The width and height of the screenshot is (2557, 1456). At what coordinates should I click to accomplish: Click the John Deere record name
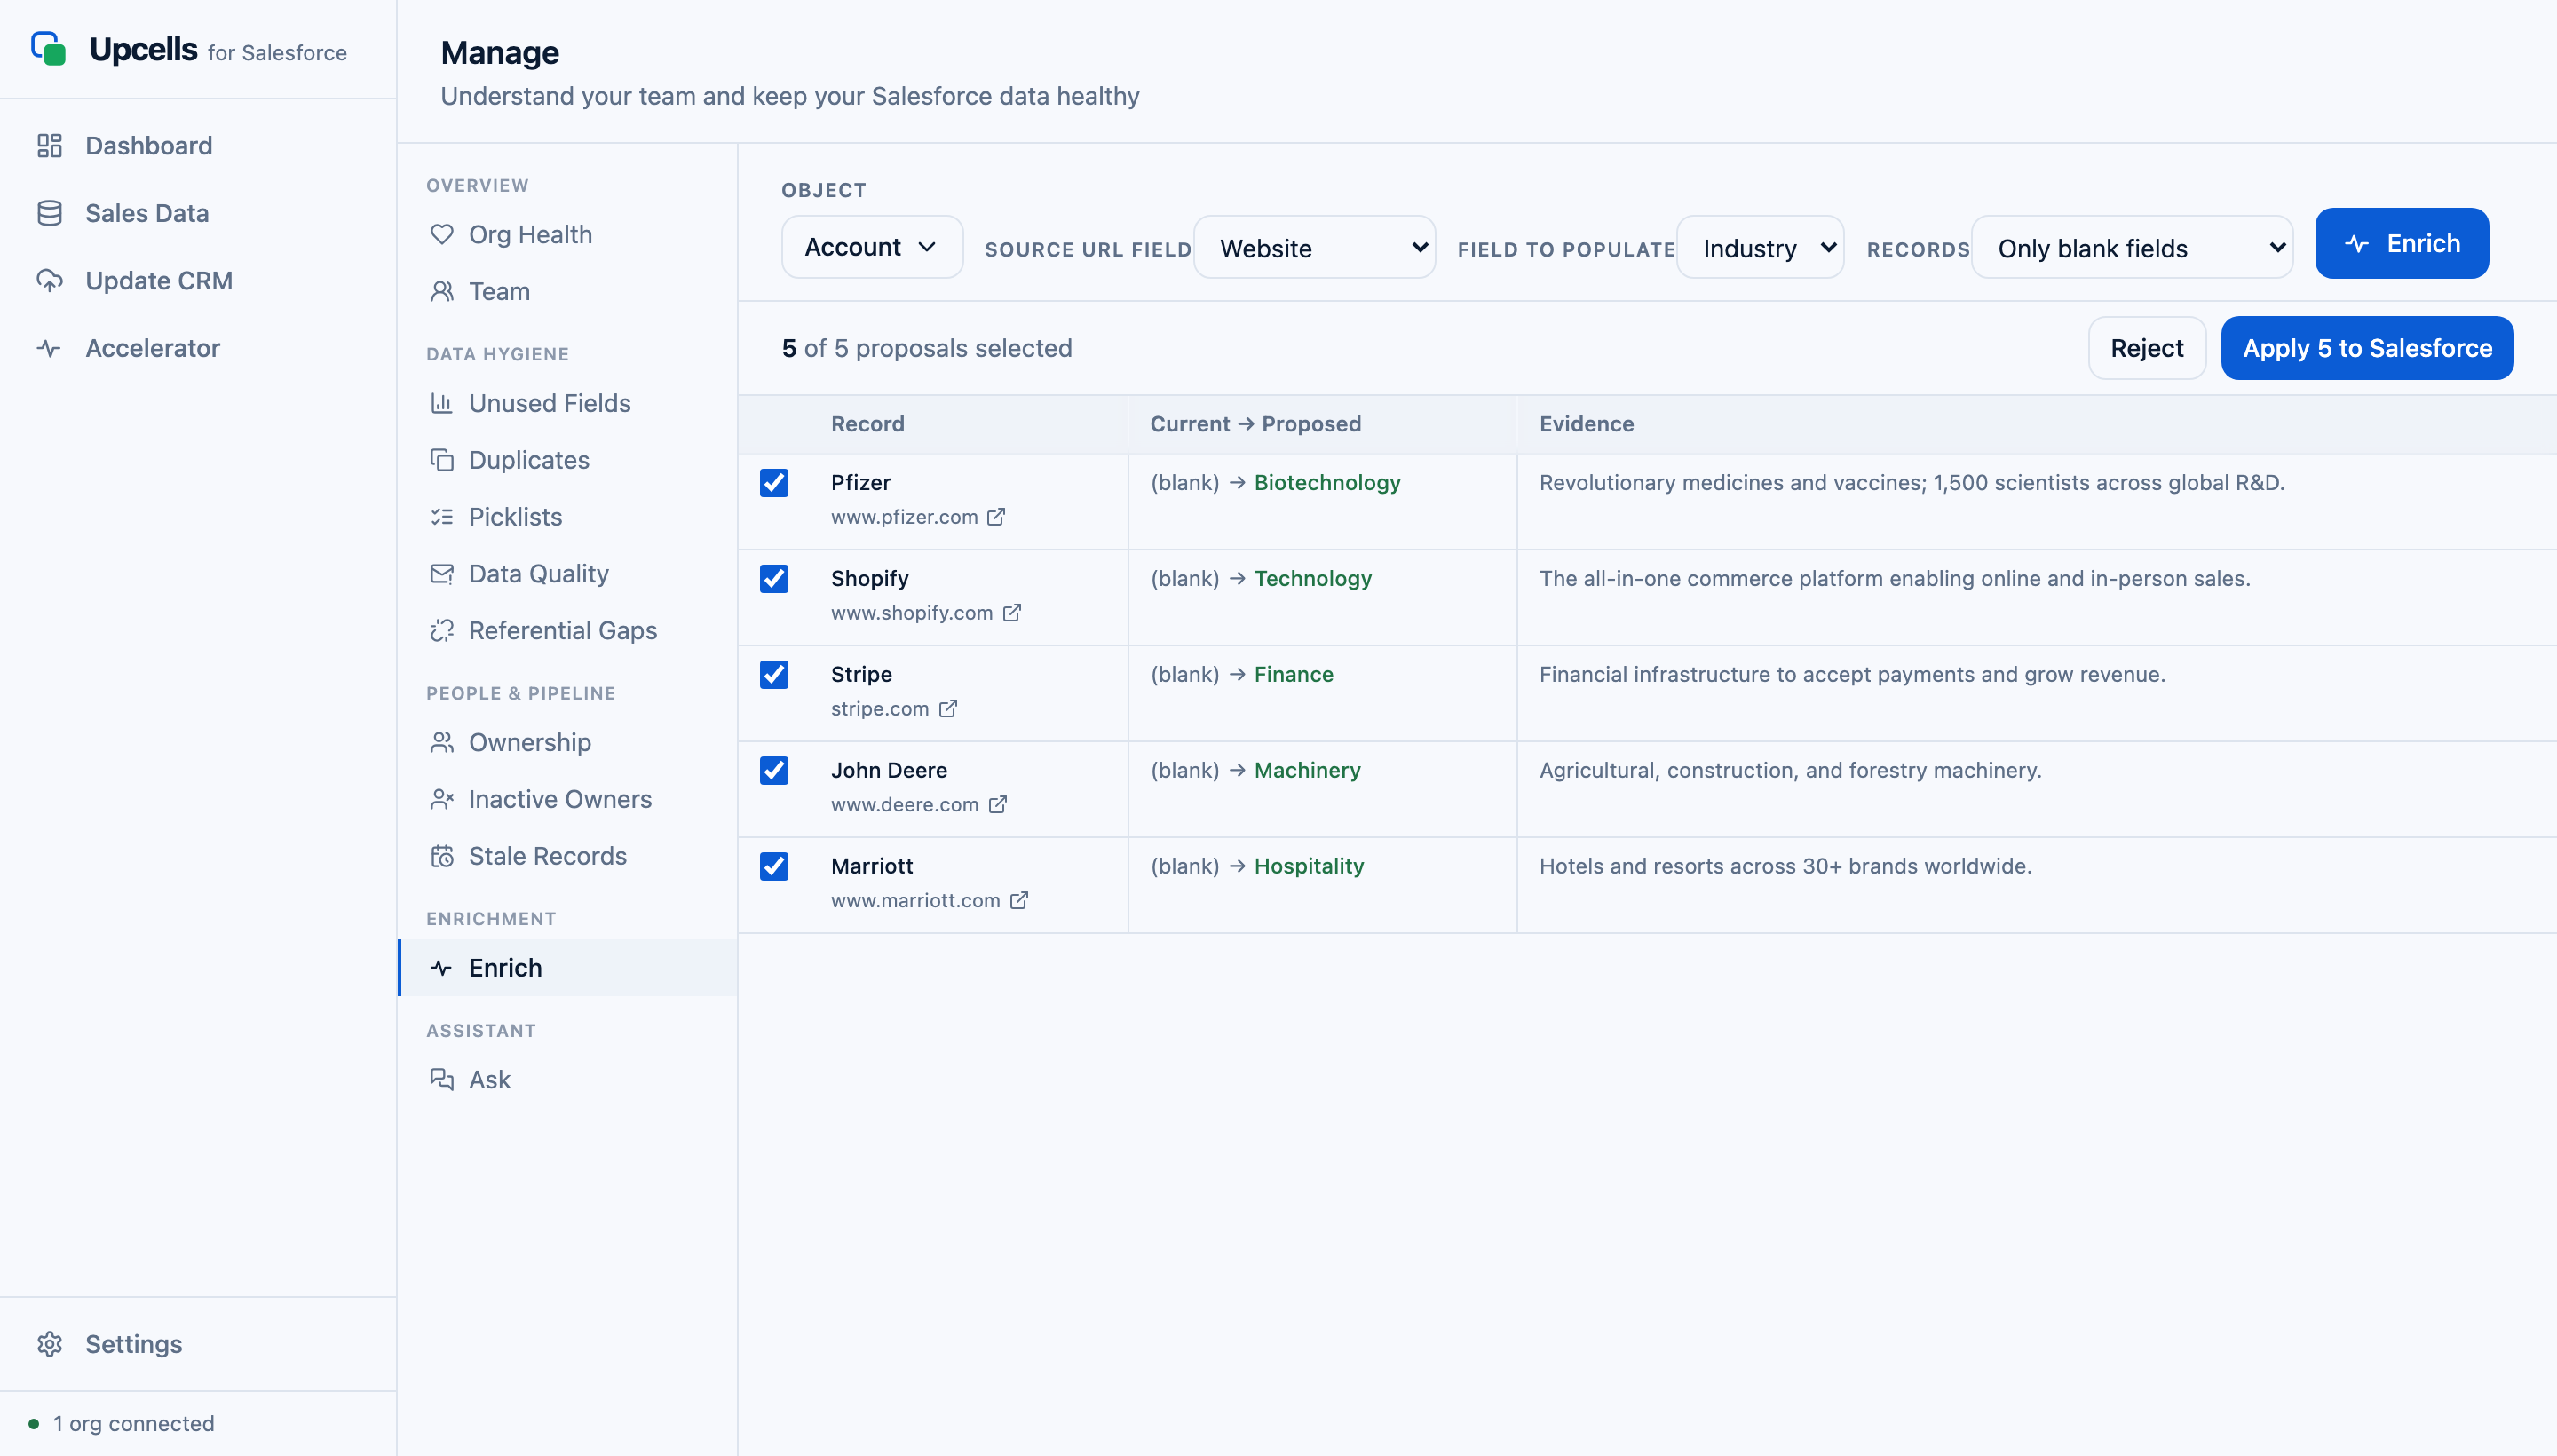[x=889, y=771]
